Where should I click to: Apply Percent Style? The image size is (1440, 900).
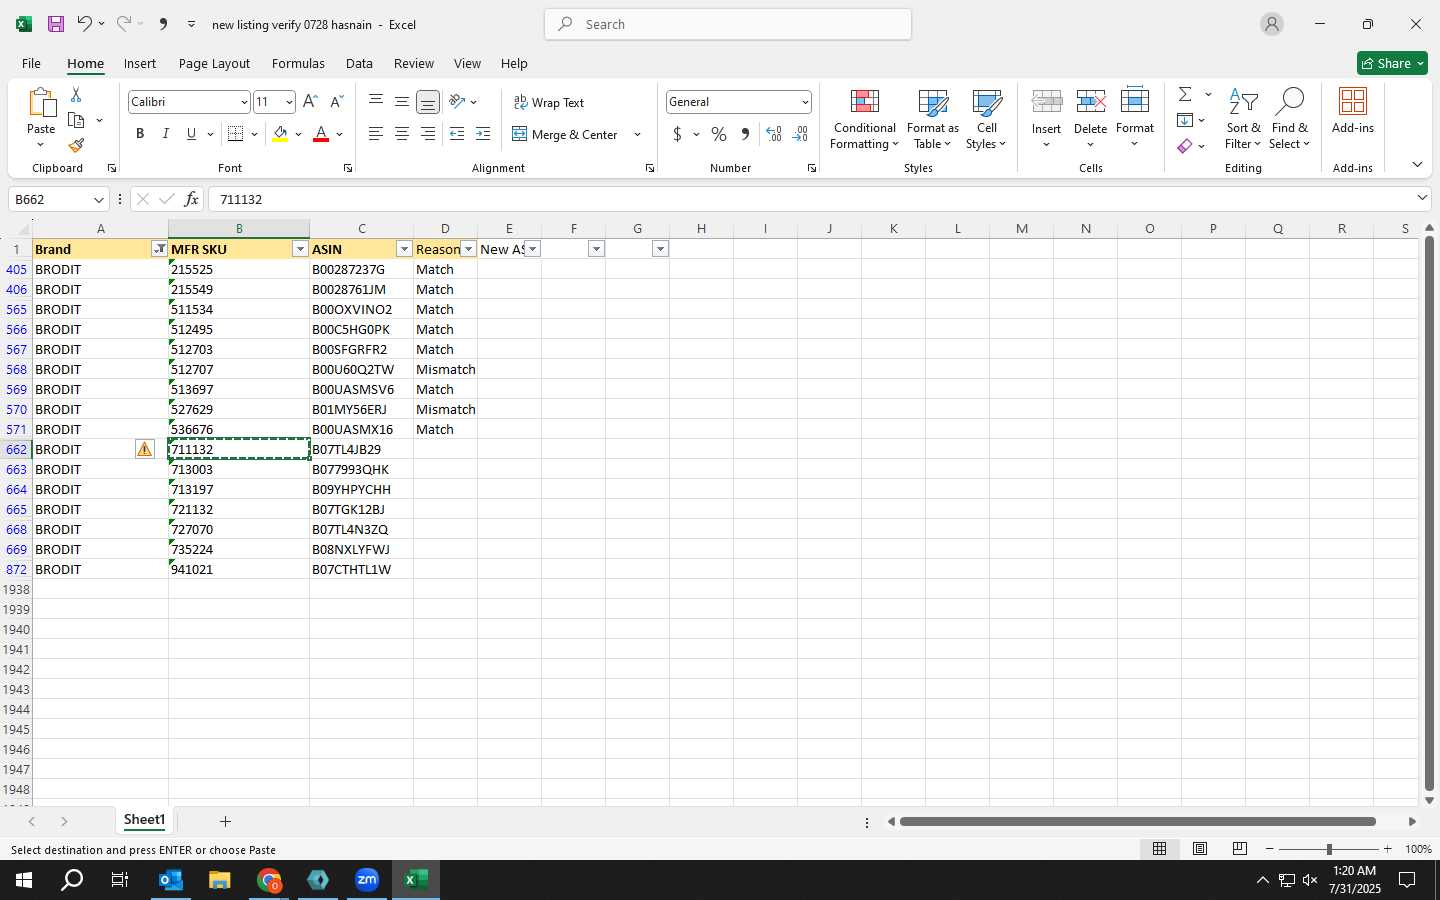pos(719,134)
